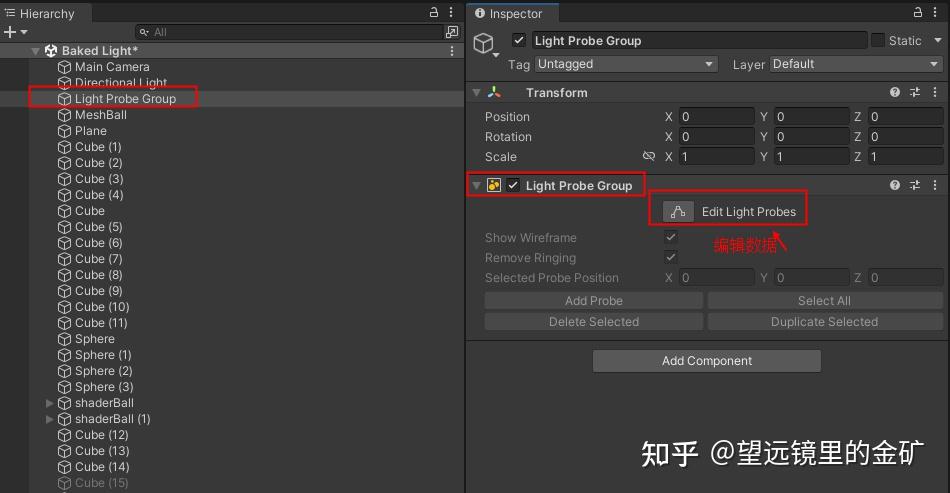
Task: Click the cube icon next to Cube (1)
Action: tap(64, 147)
